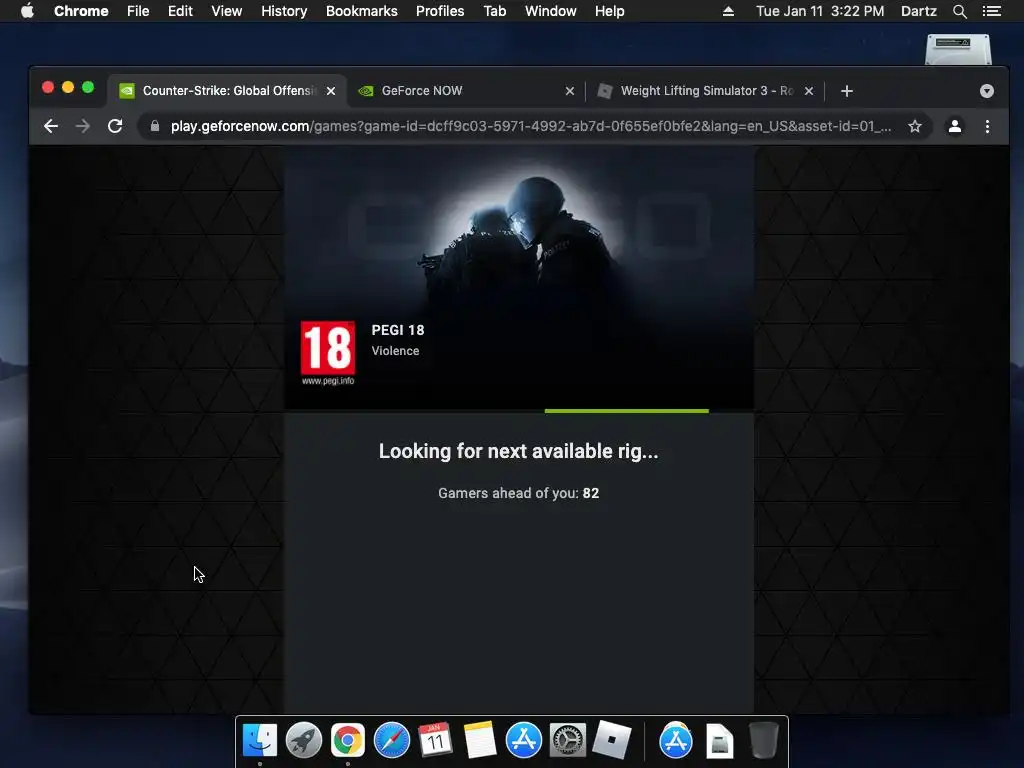1024x768 pixels.
Task: Open the History menu
Action: coord(284,11)
